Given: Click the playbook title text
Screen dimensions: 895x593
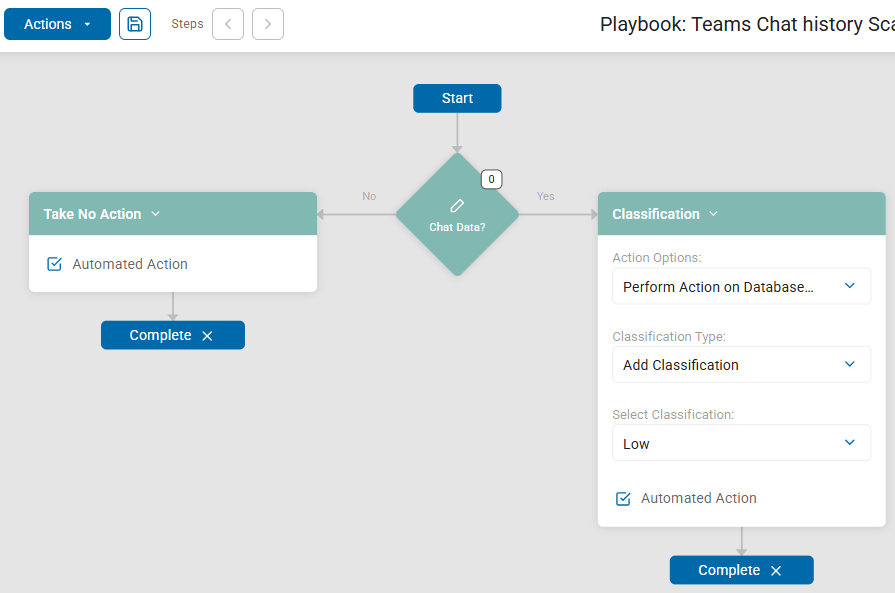Looking at the screenshot, I should coord(746,25).
